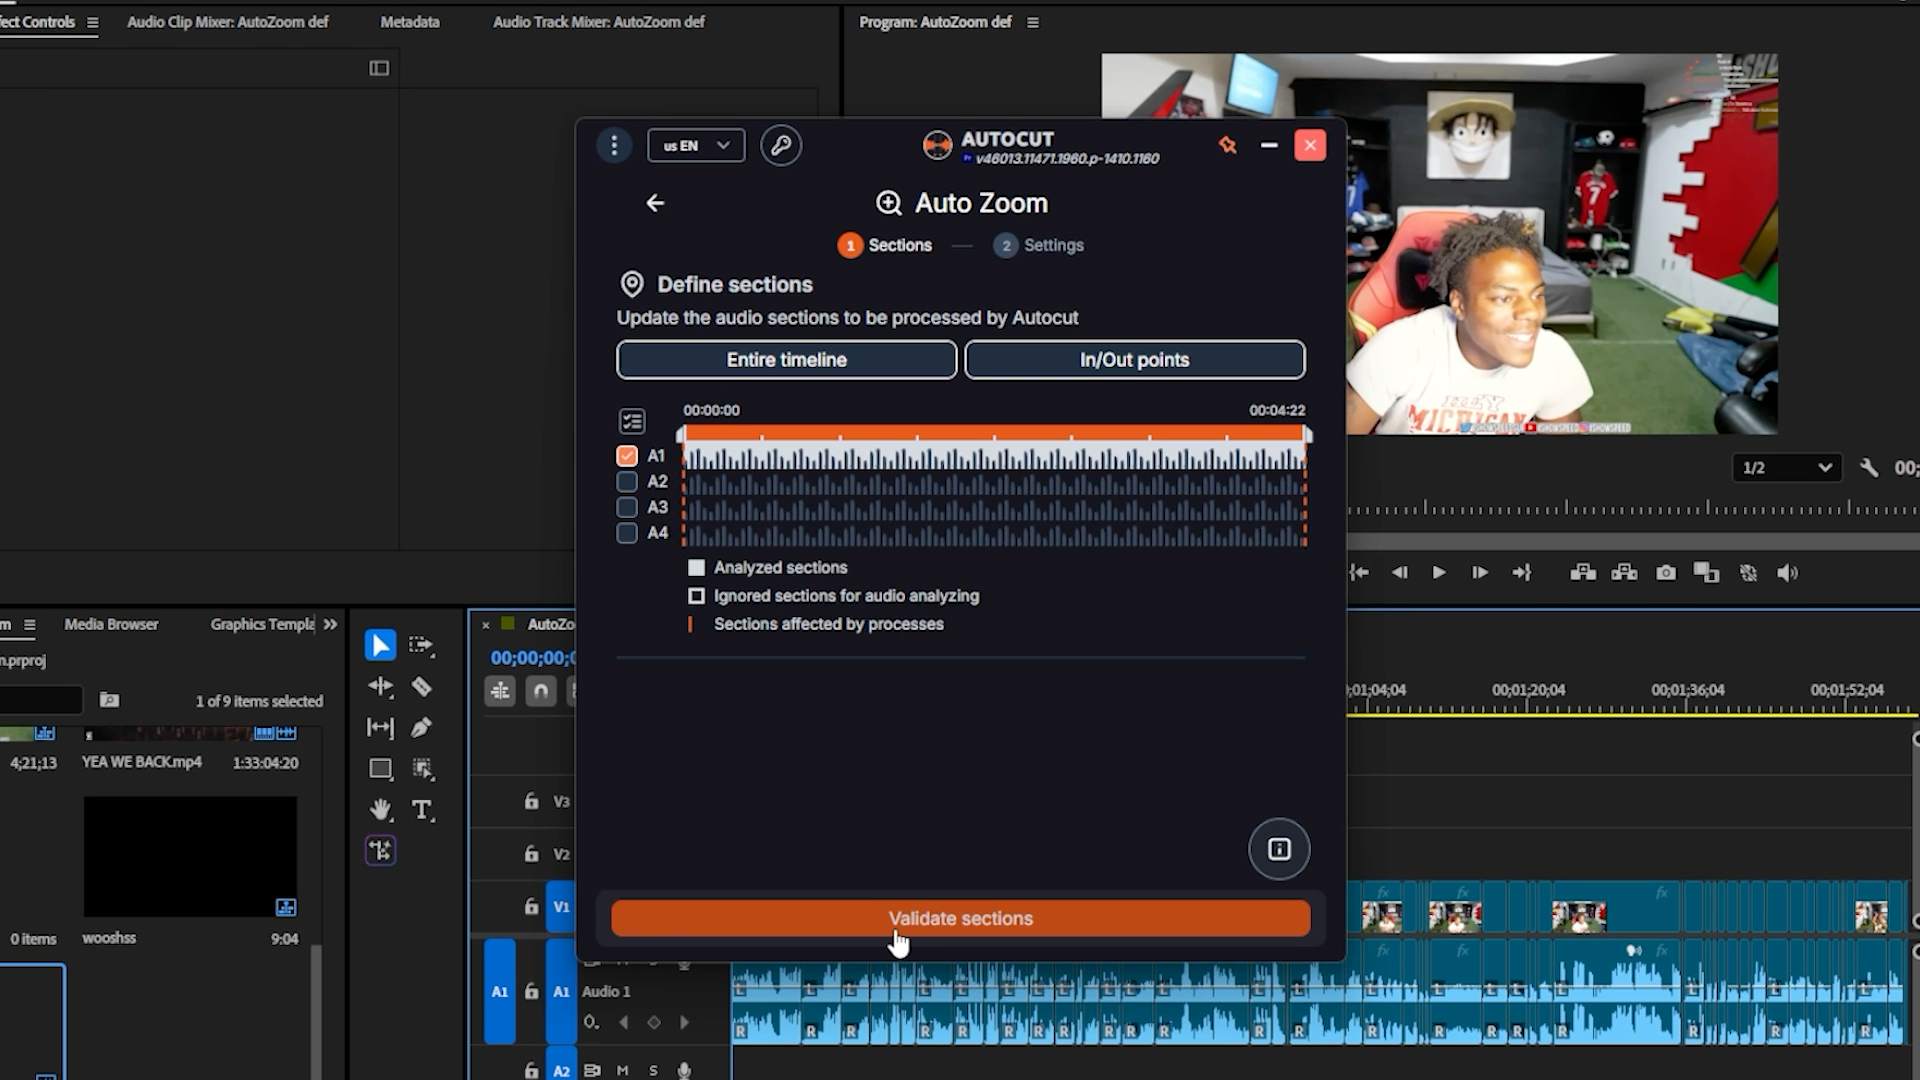Step back one frame in Program Monitor
Image resolution: width=1920 pixels, height=1080 pixels.
coord(1399,573)
